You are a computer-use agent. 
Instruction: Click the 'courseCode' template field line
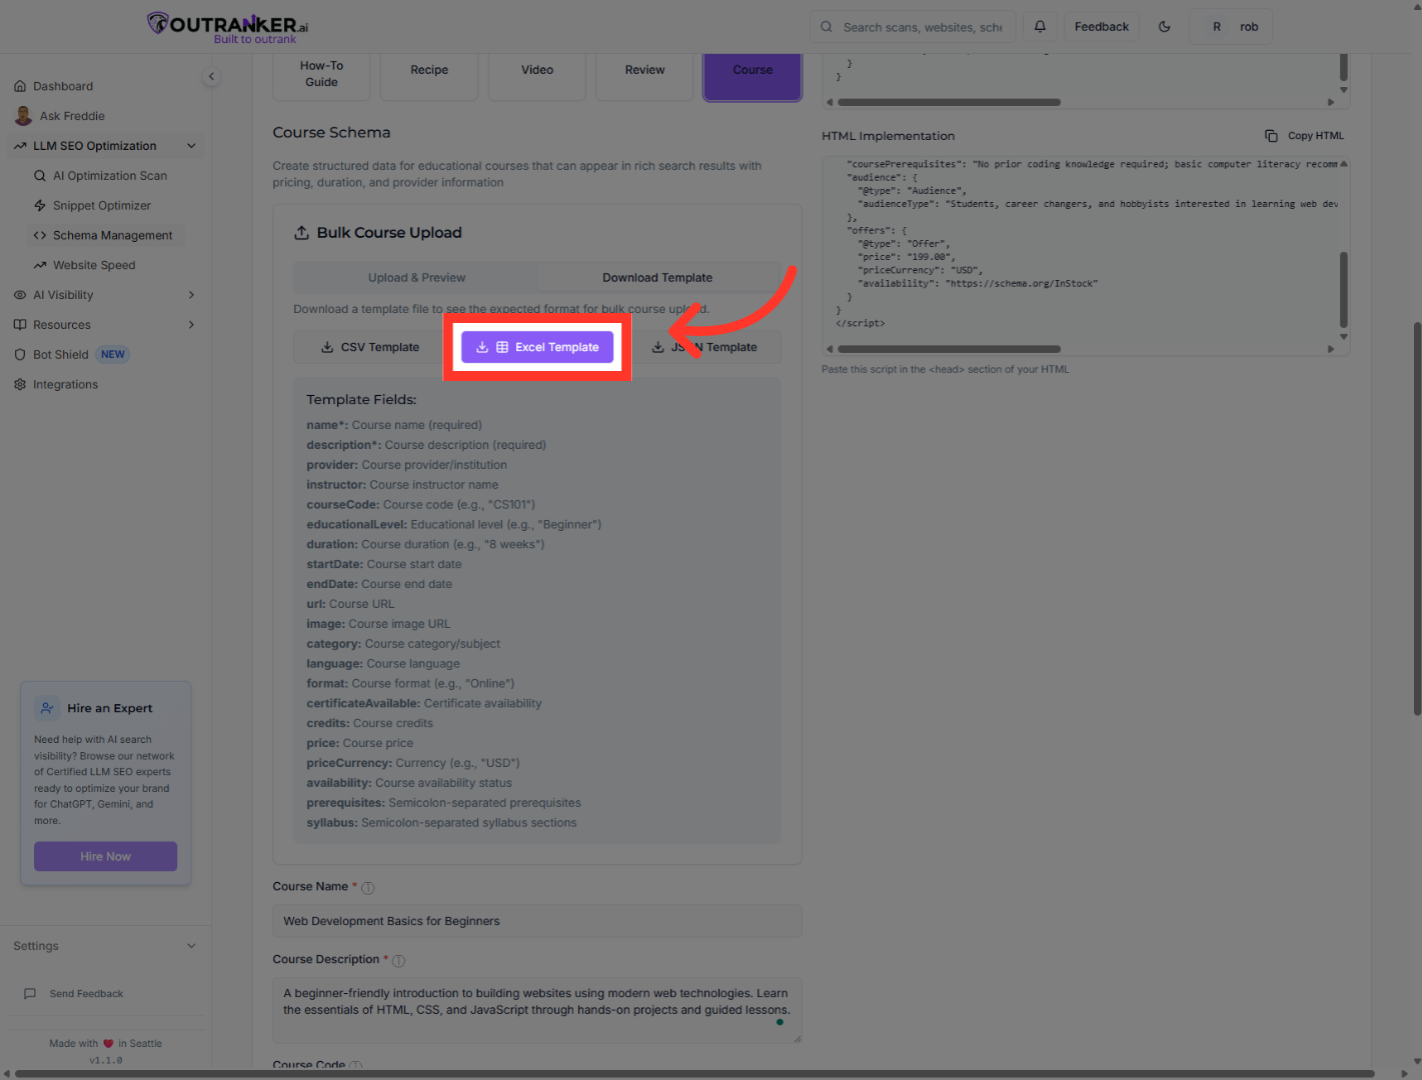(x=421, y=505)
